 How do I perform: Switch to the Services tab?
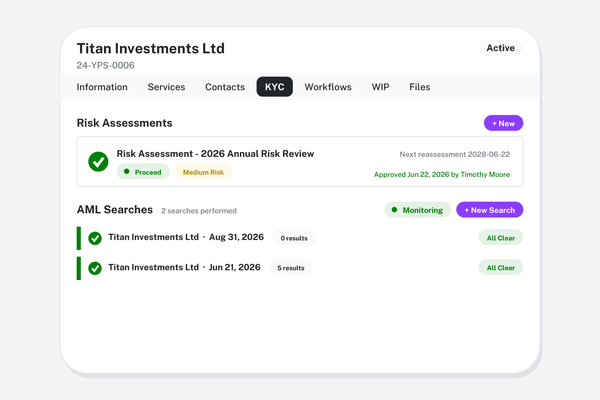coord(166,87)
